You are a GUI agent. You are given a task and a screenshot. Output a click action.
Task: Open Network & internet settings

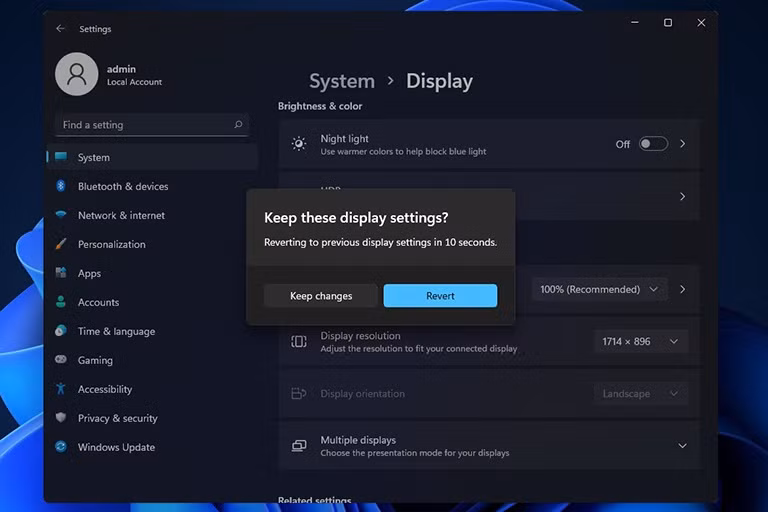point(152,215)
